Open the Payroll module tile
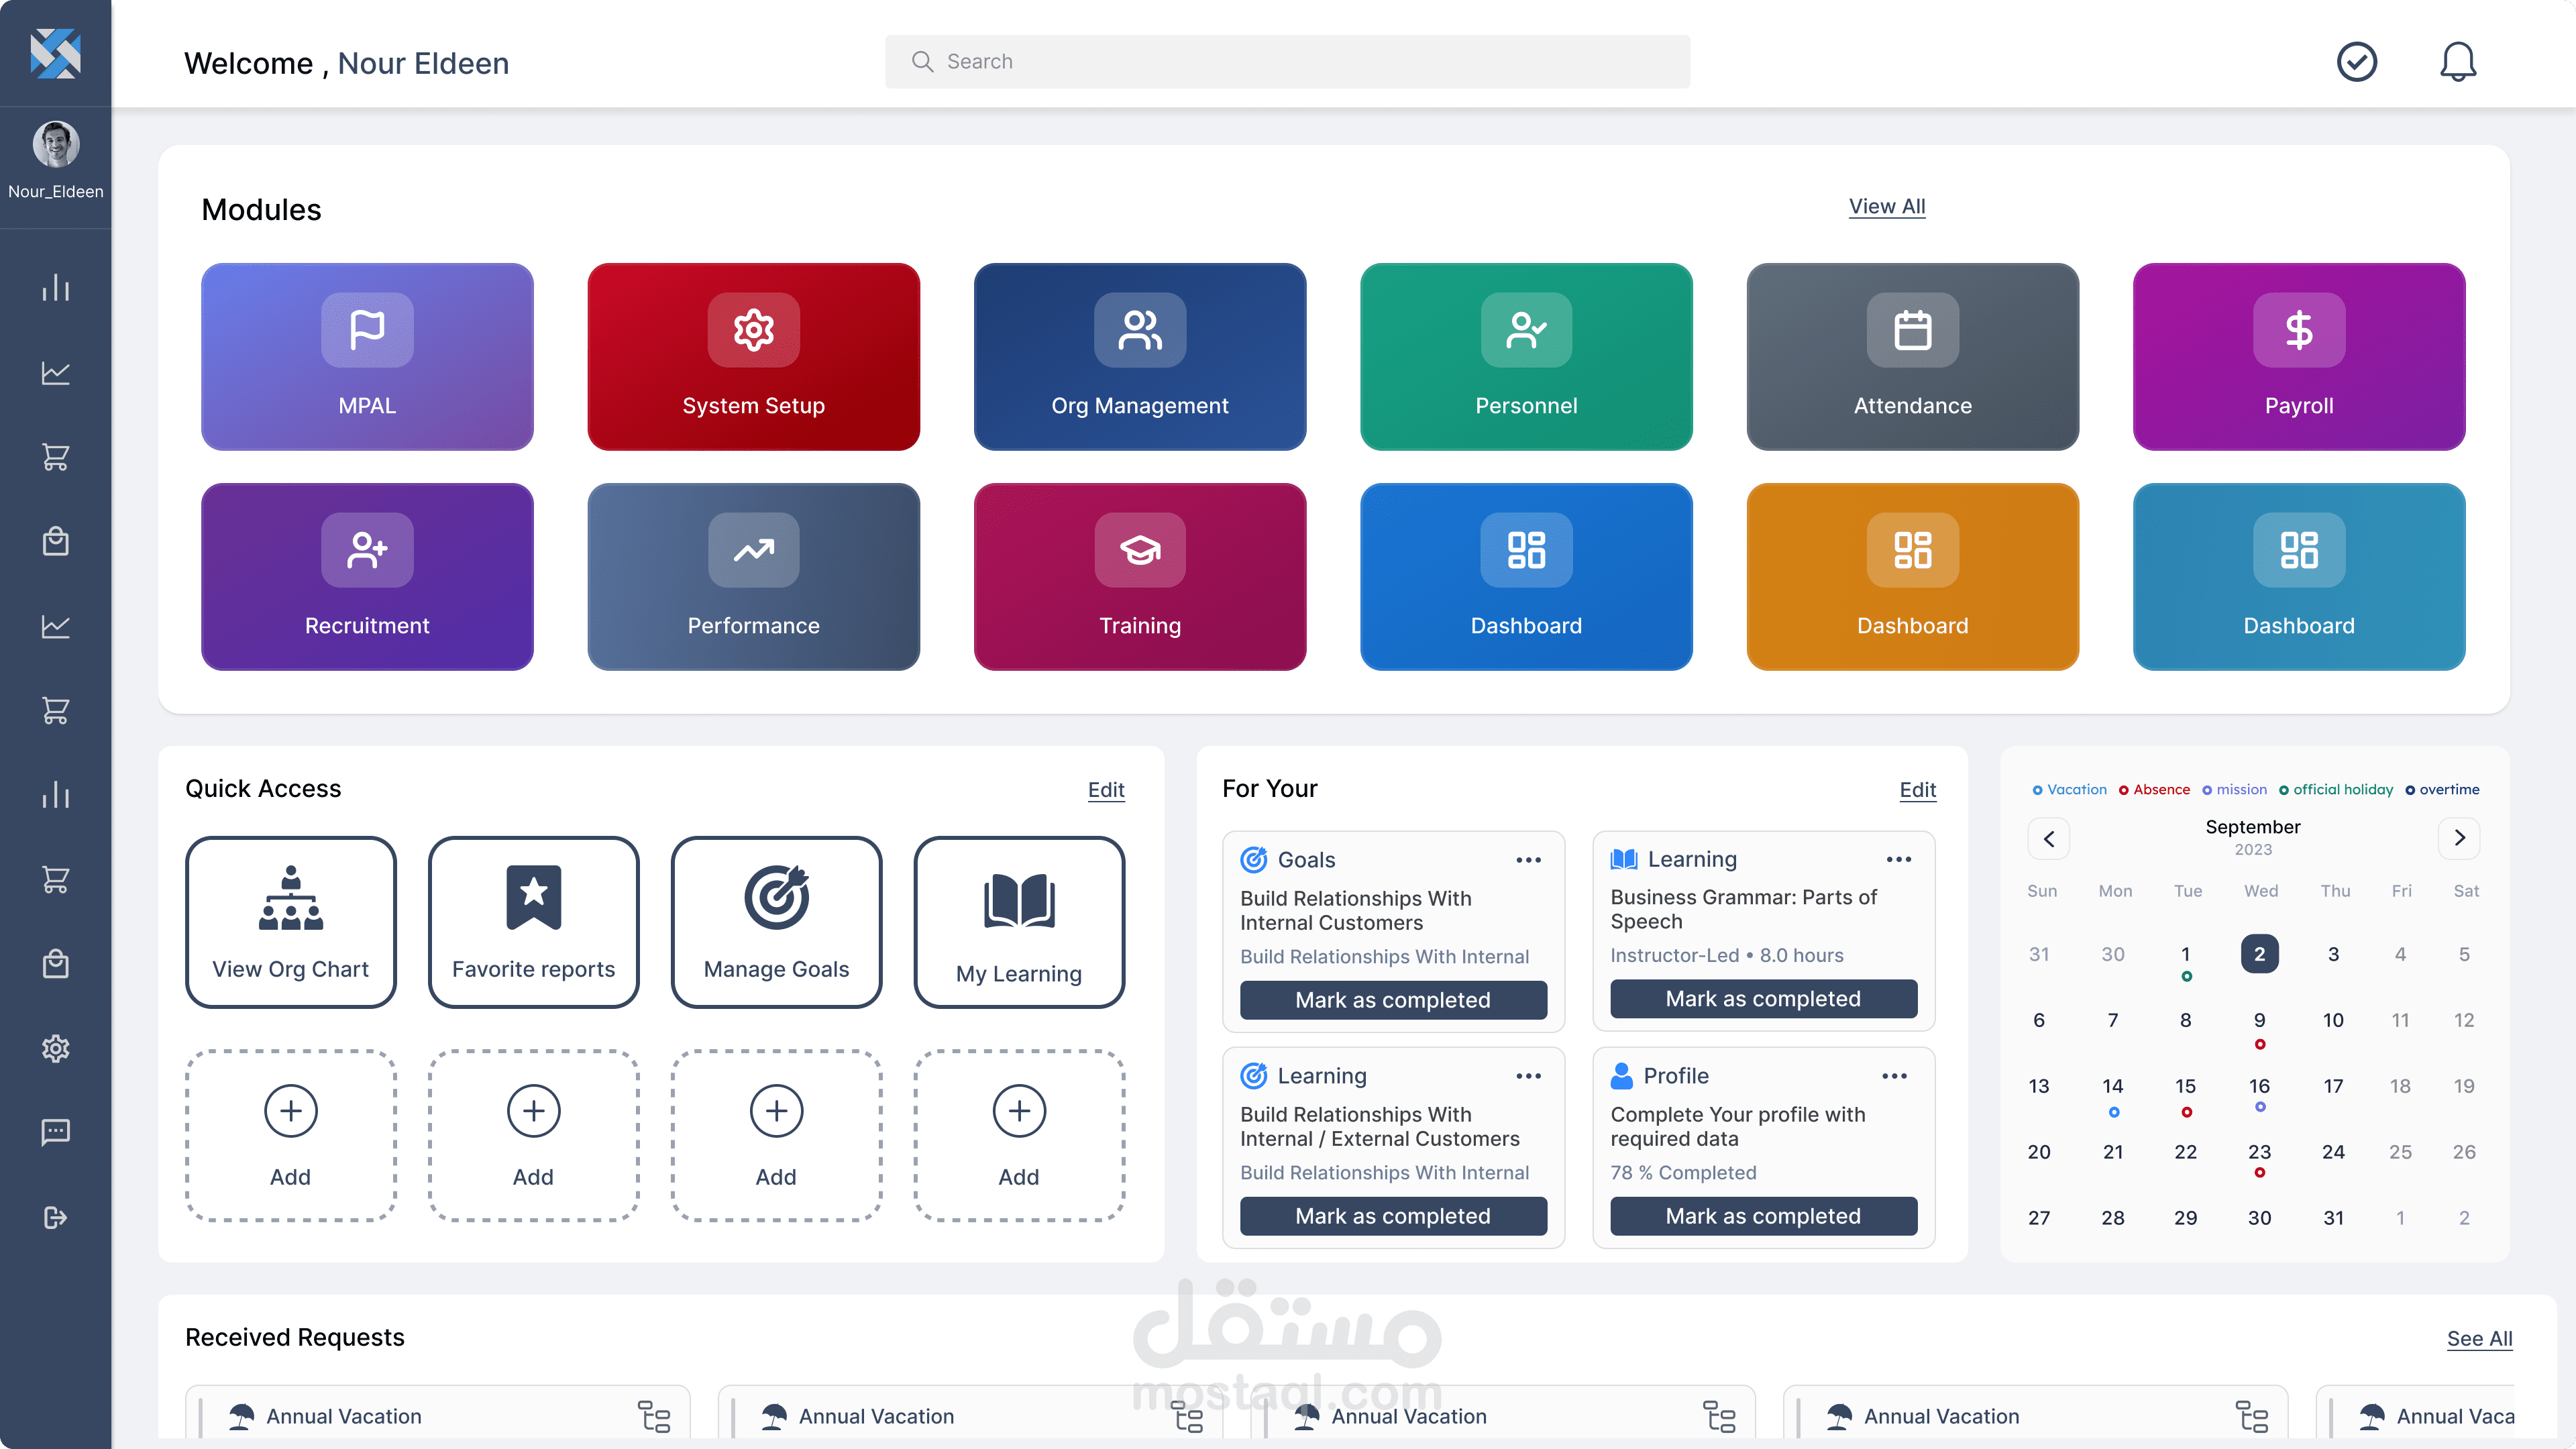Viewport: 2576px width, 1449px height. (x=2298, y=357)
